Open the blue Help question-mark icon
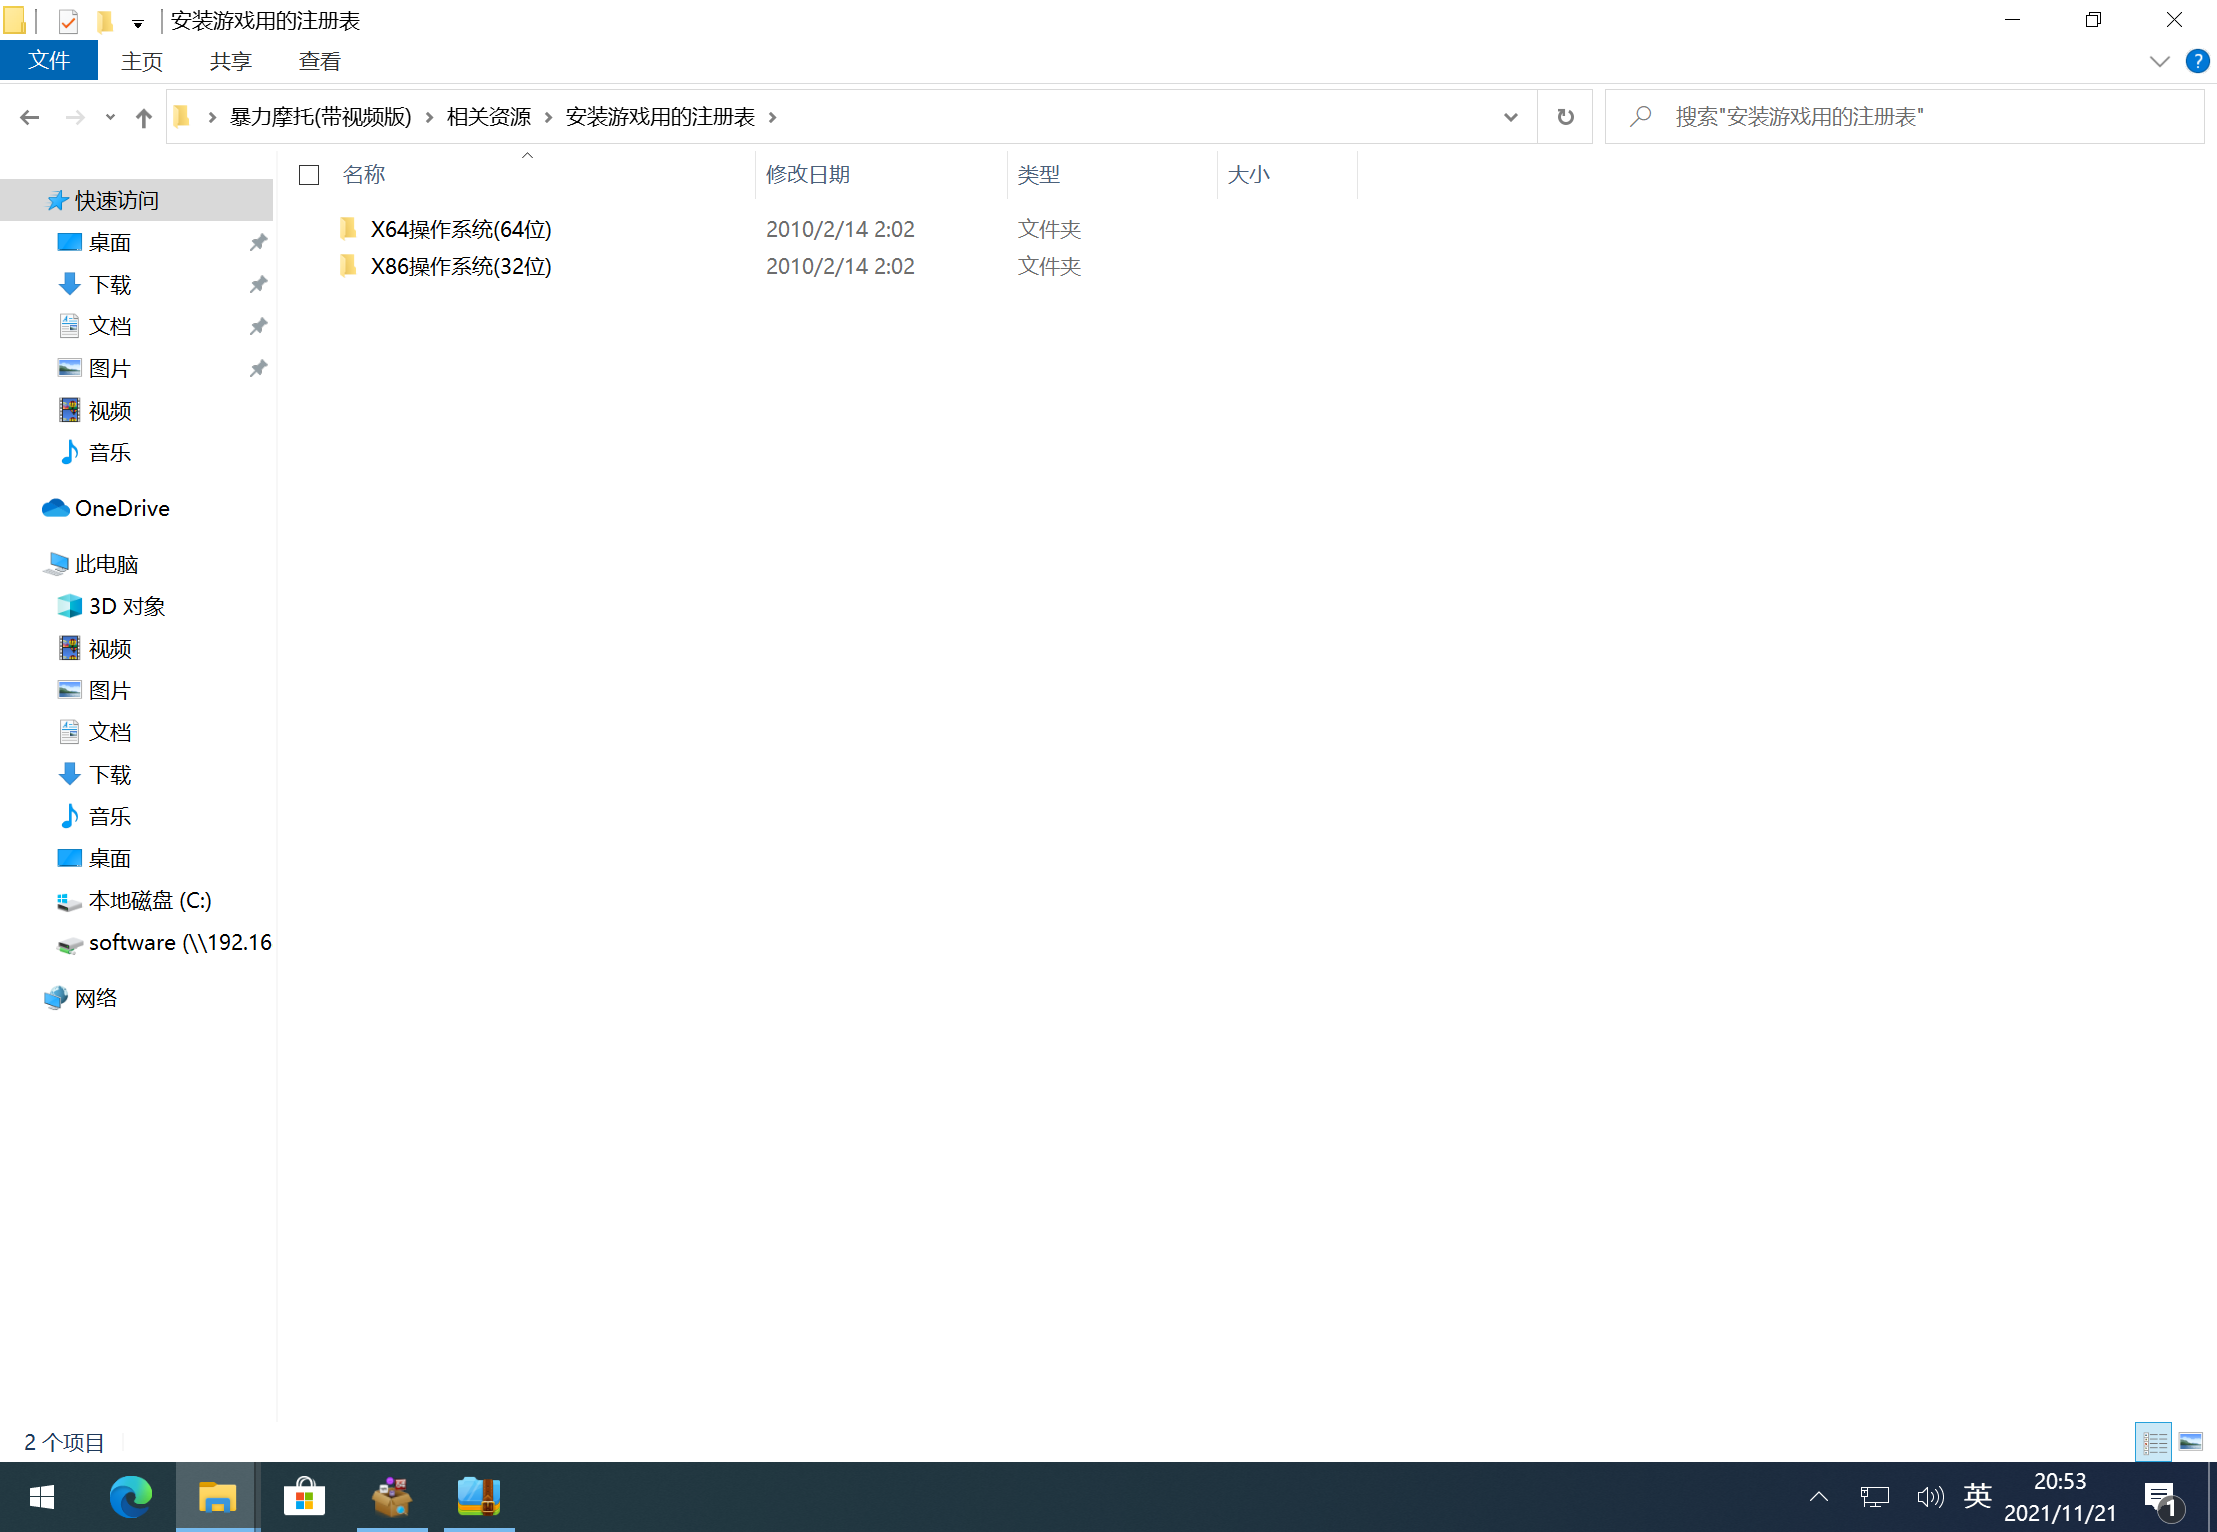 click(2197, 61)
